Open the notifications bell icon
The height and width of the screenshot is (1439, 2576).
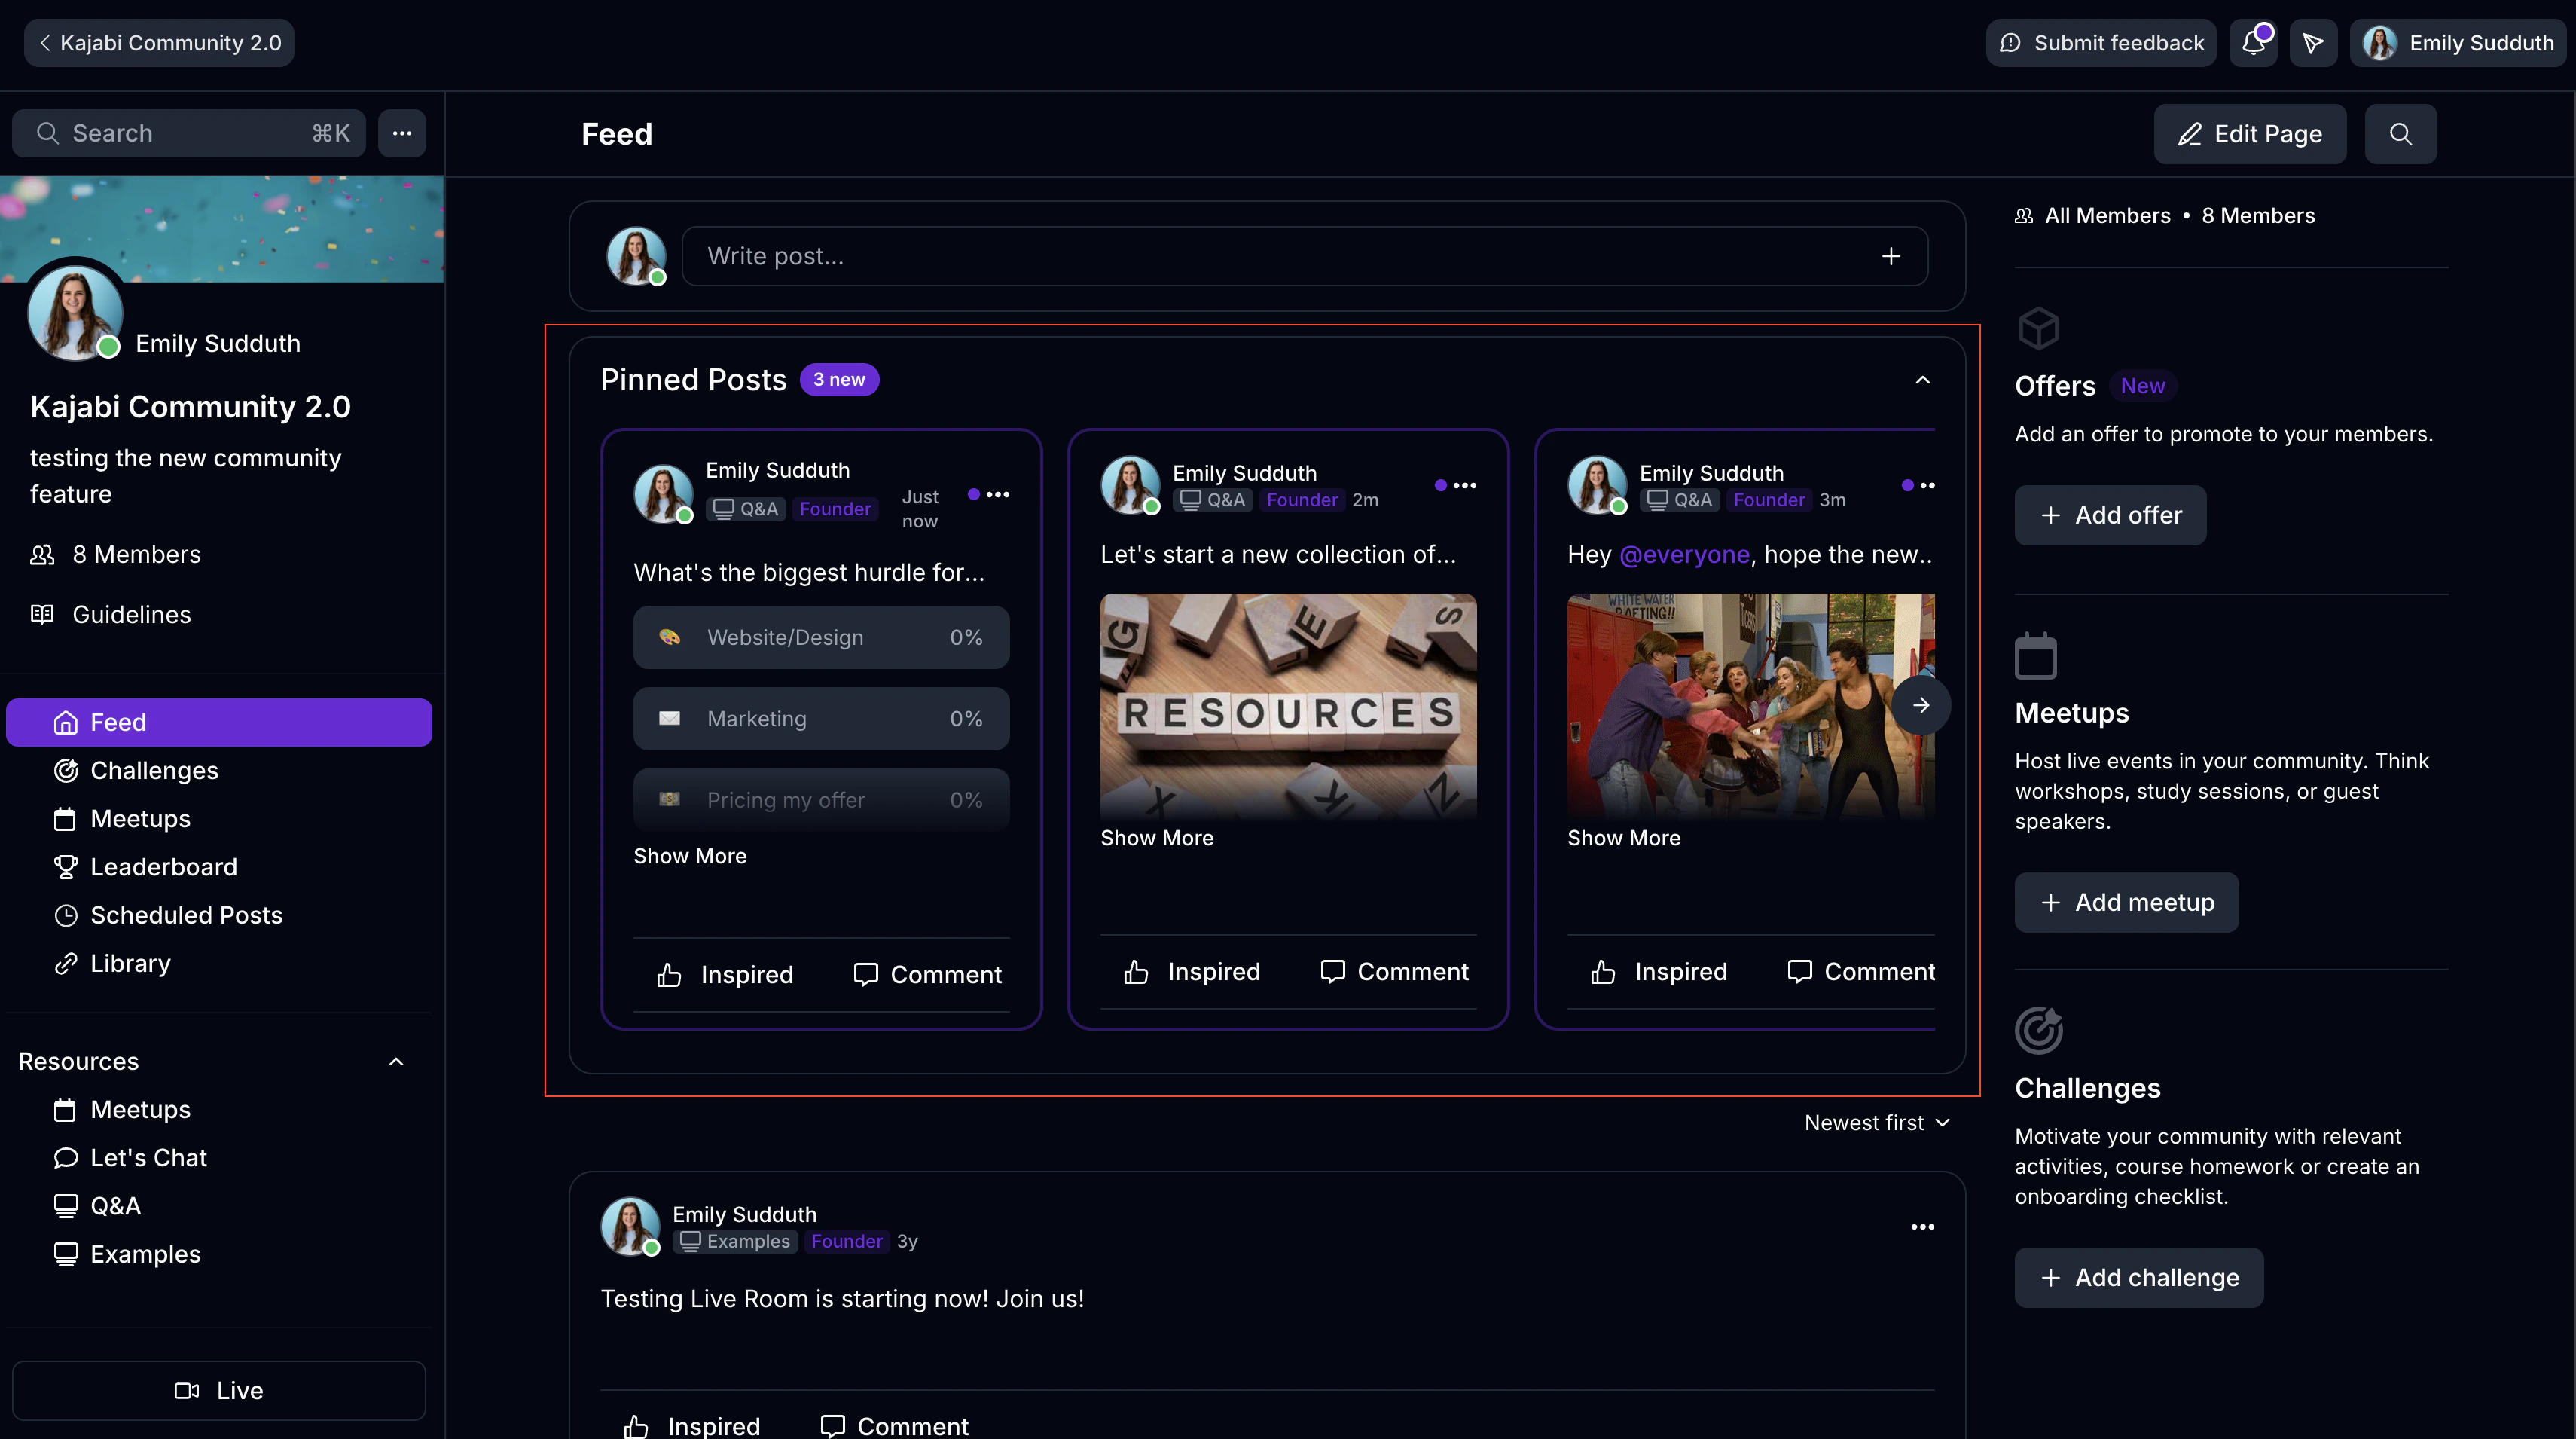[x=2252, y=43]
